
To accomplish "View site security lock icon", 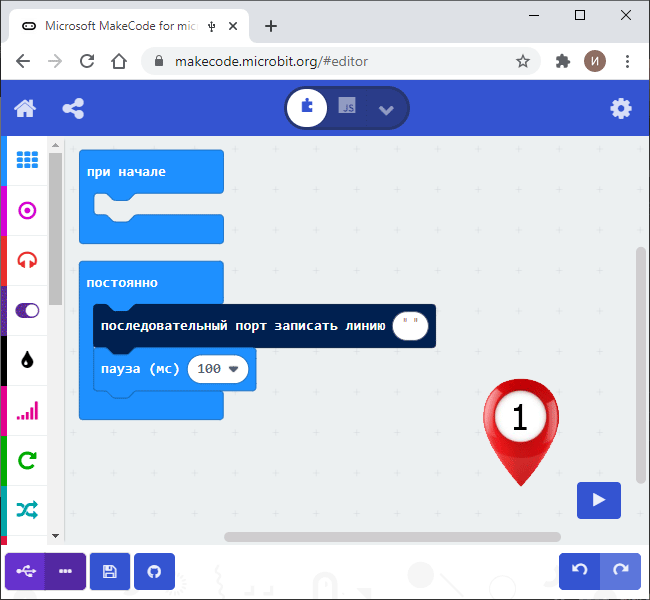I will pos(158,61).
